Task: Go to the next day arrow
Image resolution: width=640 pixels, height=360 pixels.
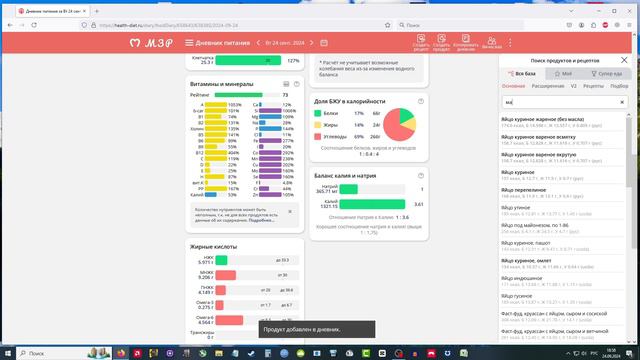Action: pos(311,43)
